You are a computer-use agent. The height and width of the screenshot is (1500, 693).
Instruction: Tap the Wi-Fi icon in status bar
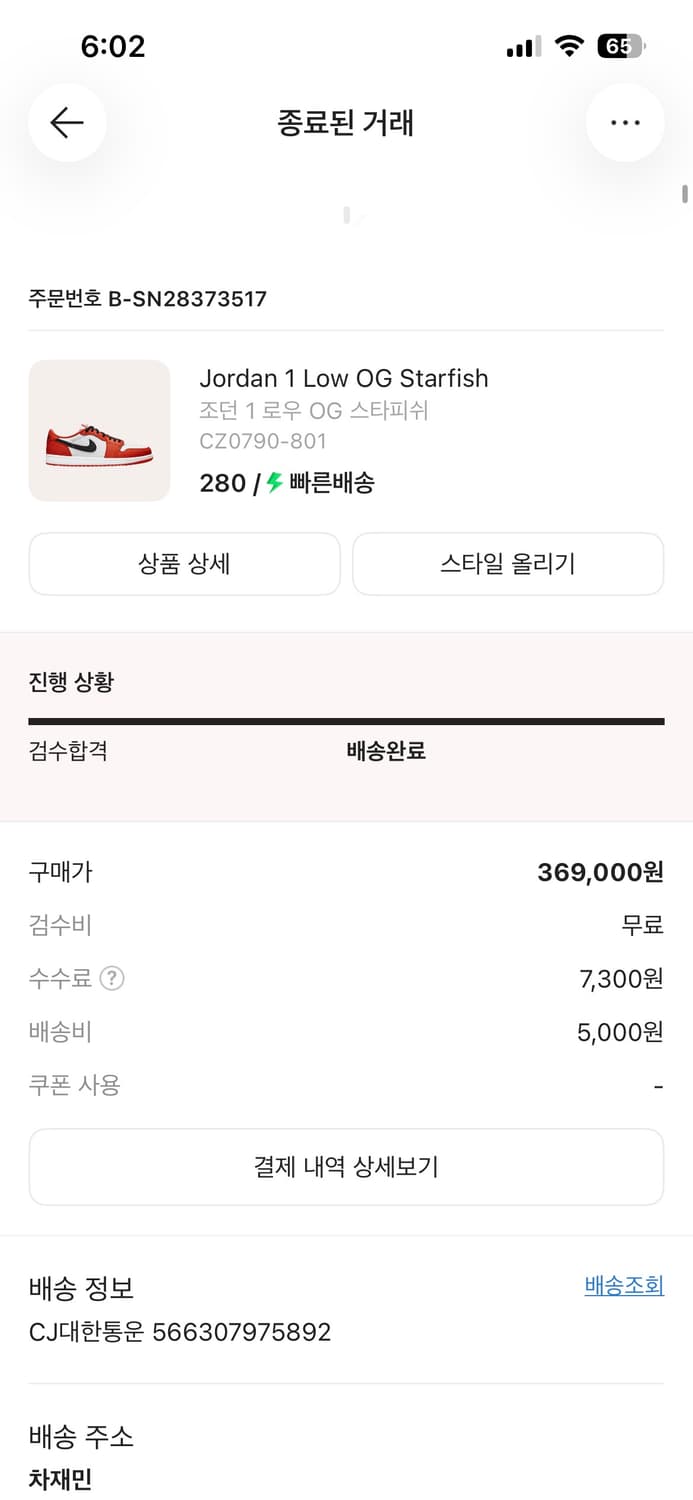coord(570,45)
